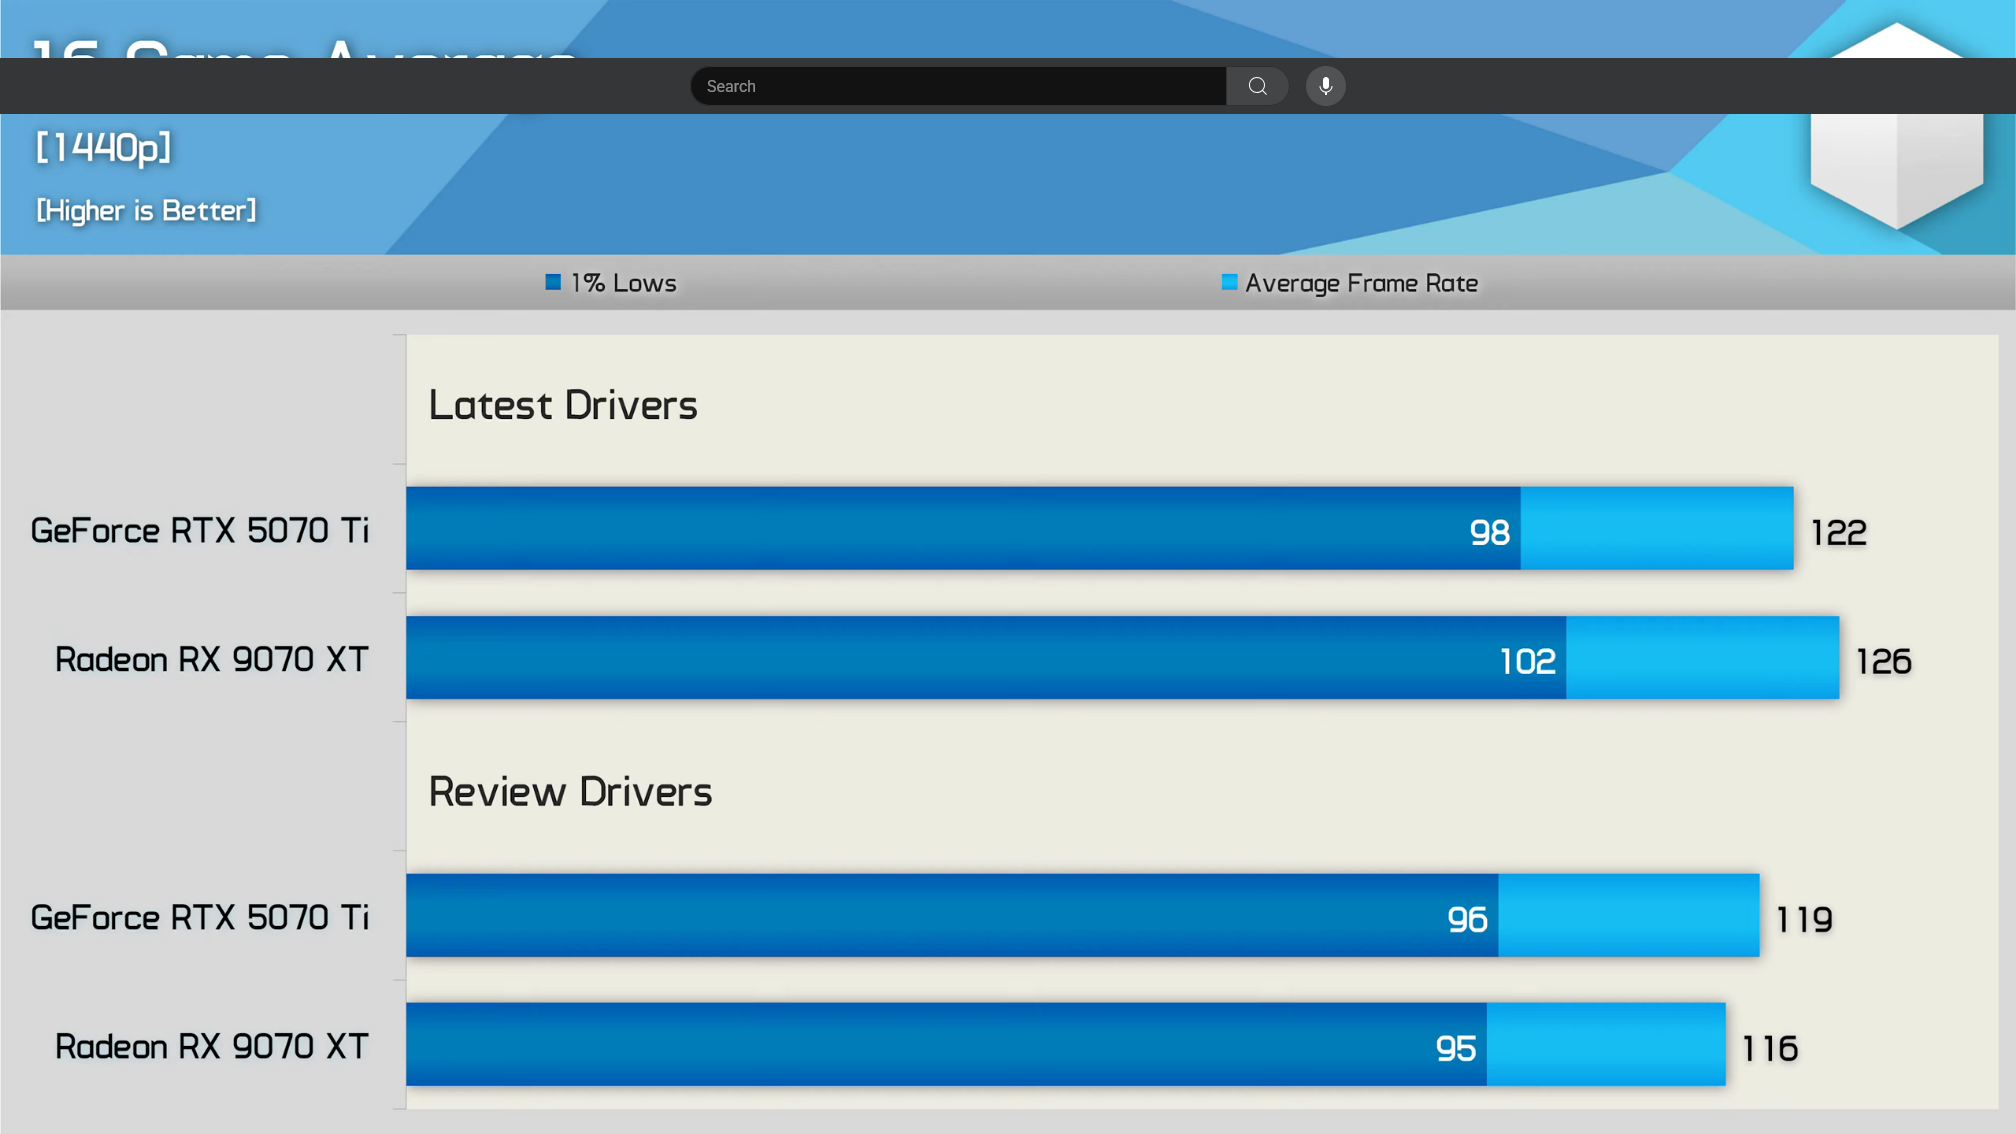Click the 'Review Drivers' heading
The height and width of the screenshot is (1134, 2016).
[x=570, y=792]
